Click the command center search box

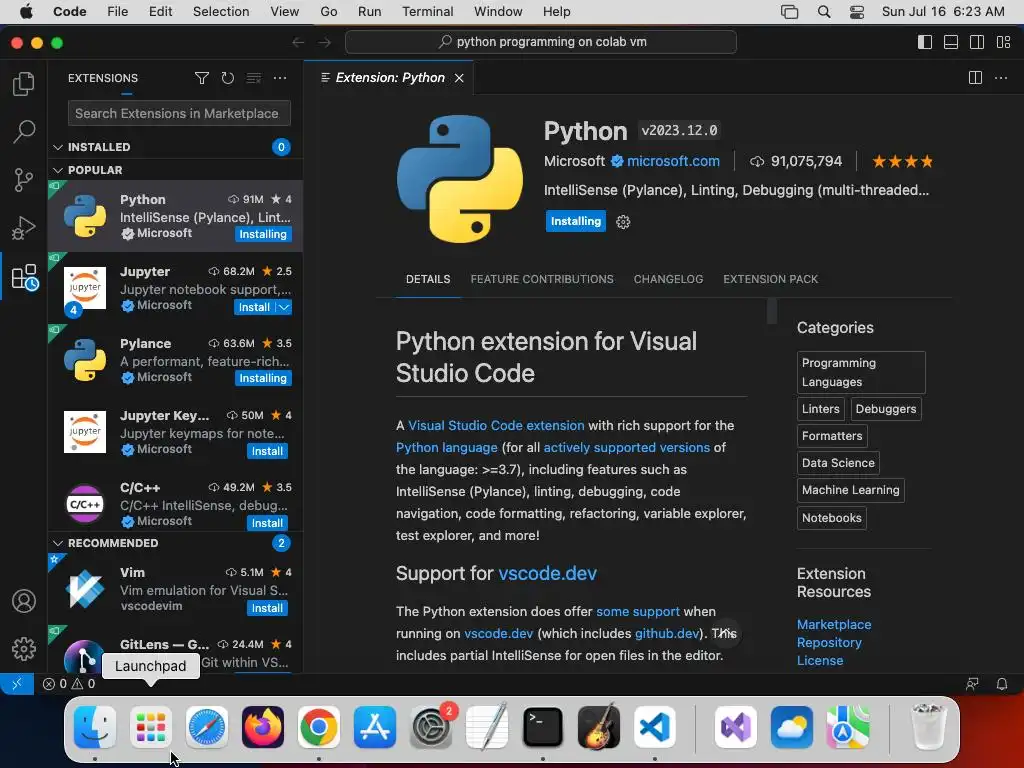[541, 42]
